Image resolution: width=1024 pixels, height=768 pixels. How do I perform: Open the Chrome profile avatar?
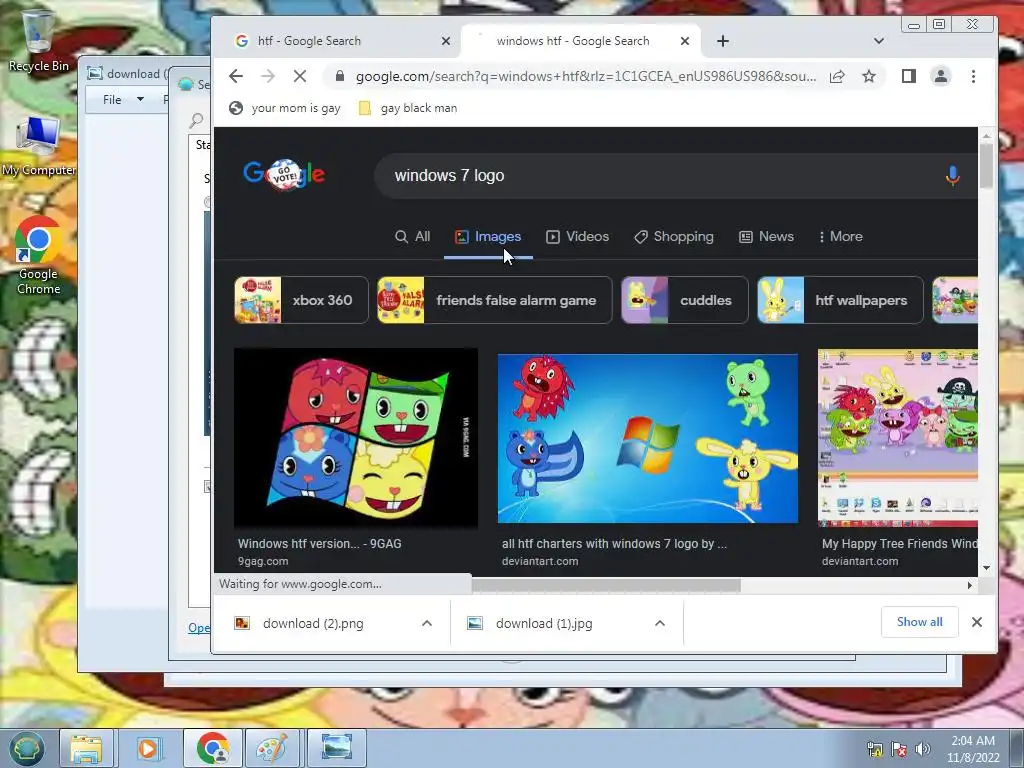940,76
